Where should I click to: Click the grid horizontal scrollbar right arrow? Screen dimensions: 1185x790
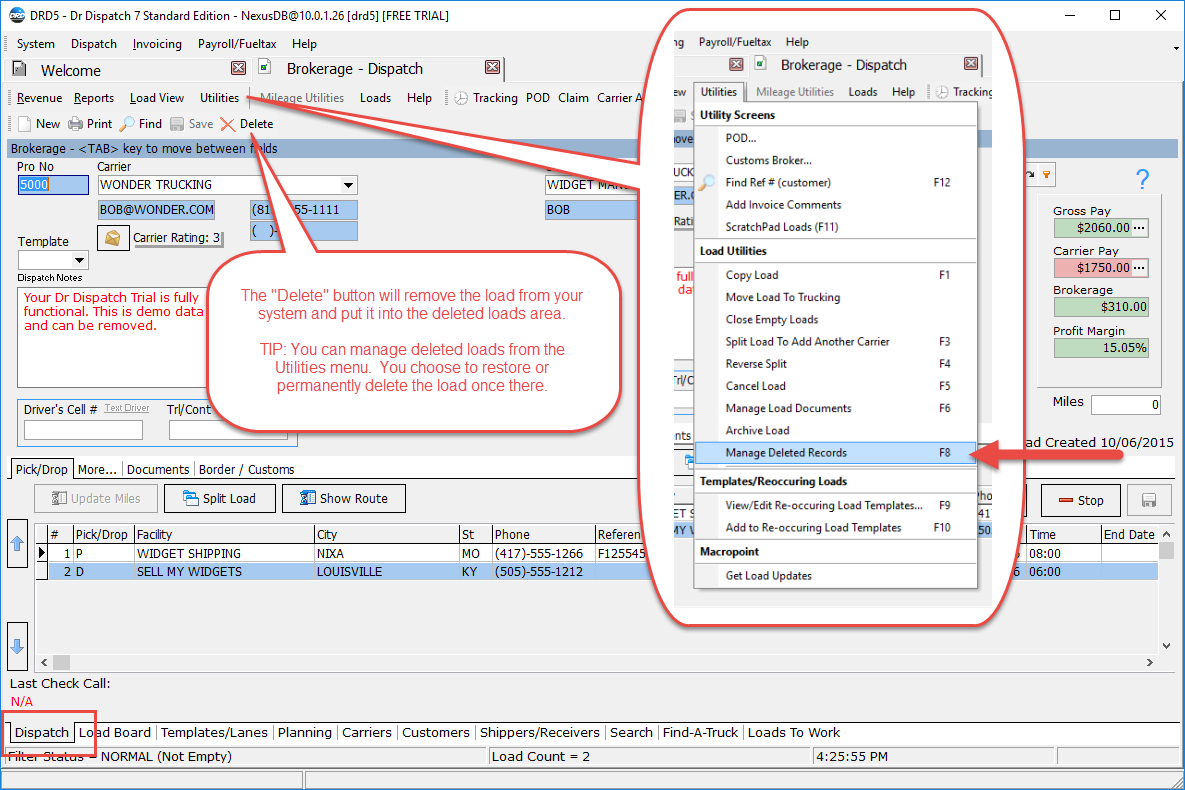(1149, 662)
